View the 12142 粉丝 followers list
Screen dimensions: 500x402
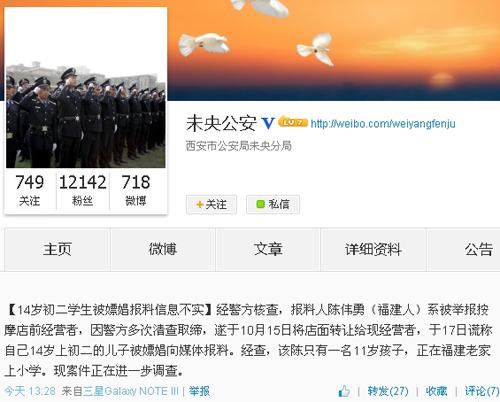83,190
